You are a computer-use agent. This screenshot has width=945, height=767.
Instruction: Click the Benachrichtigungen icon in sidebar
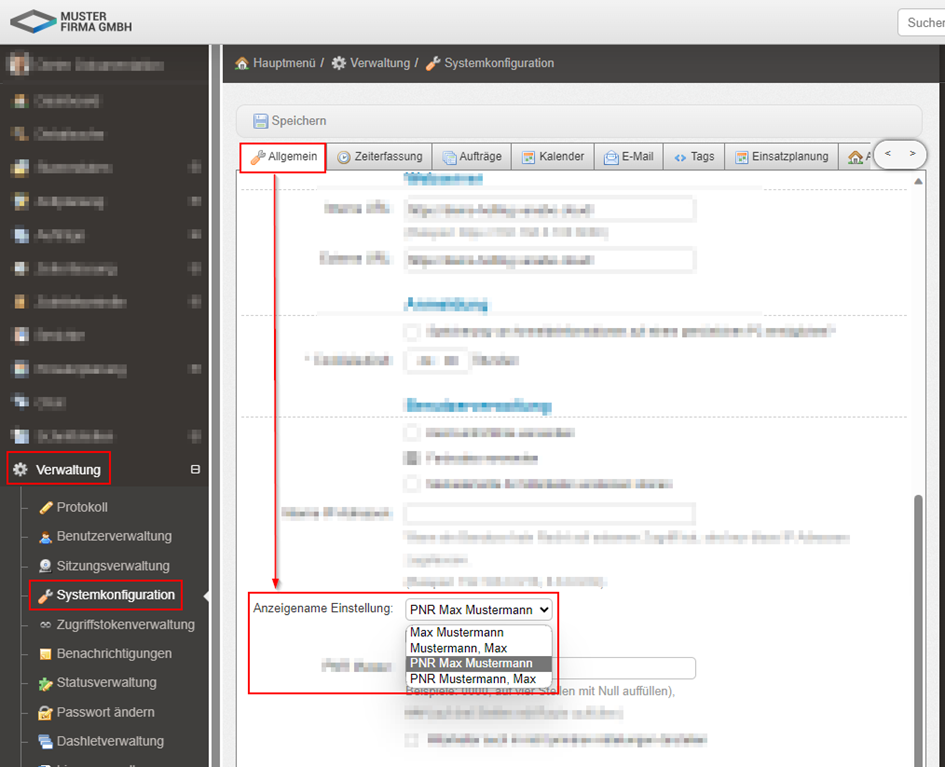pyautogui.click(x=45, y=654)
